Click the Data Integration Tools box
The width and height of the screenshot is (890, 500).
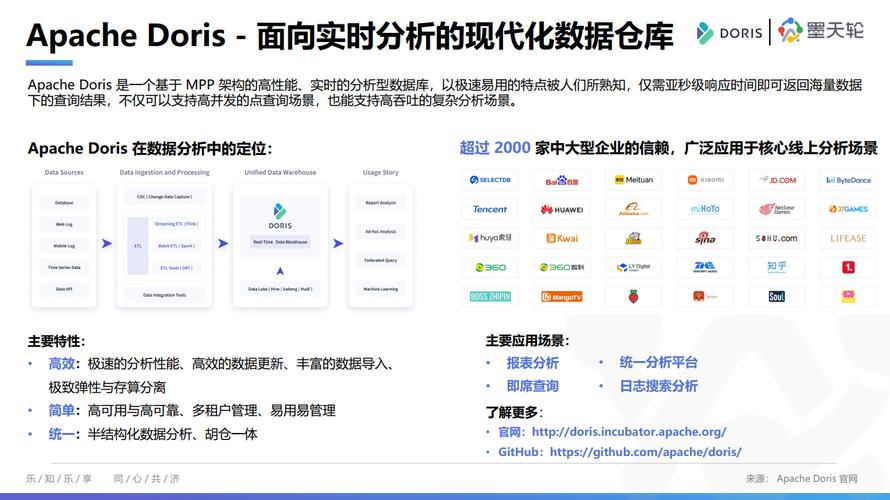(x=165, y=295)
